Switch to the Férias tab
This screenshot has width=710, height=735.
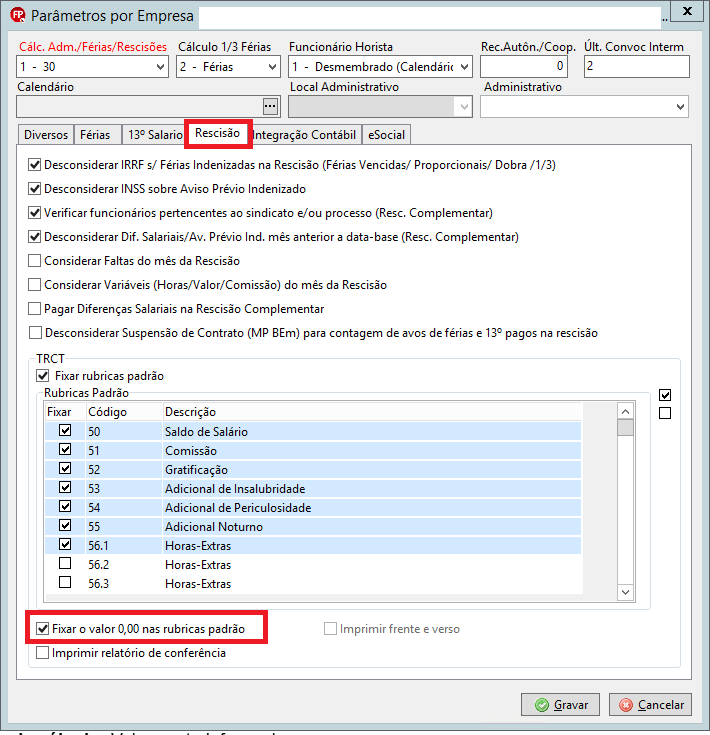(95, 135)
